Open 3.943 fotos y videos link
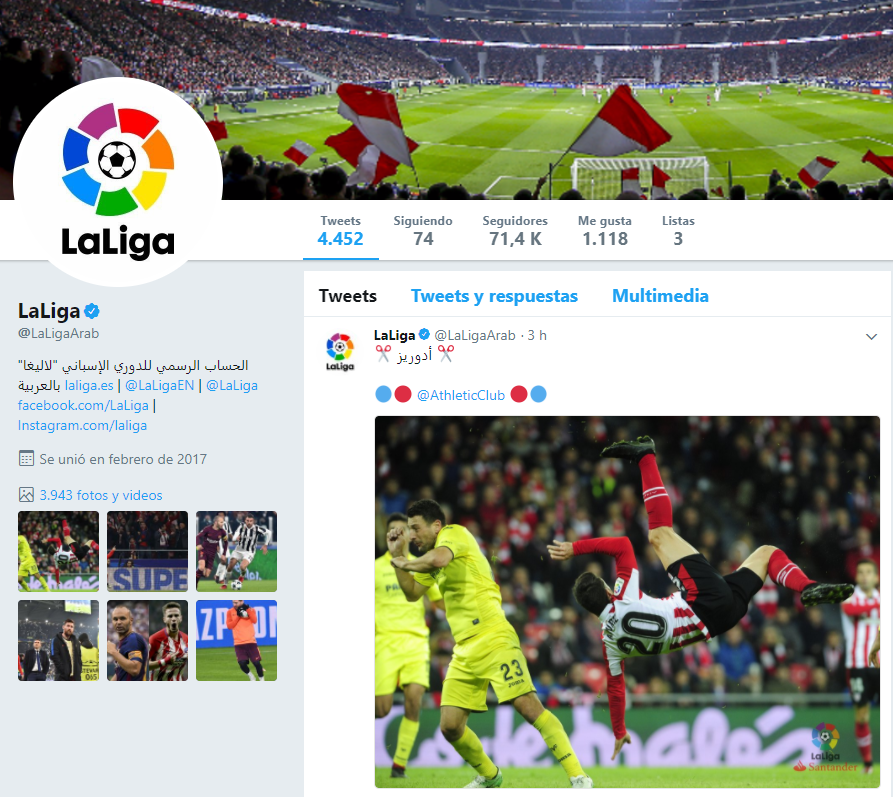 pos(101,495)
